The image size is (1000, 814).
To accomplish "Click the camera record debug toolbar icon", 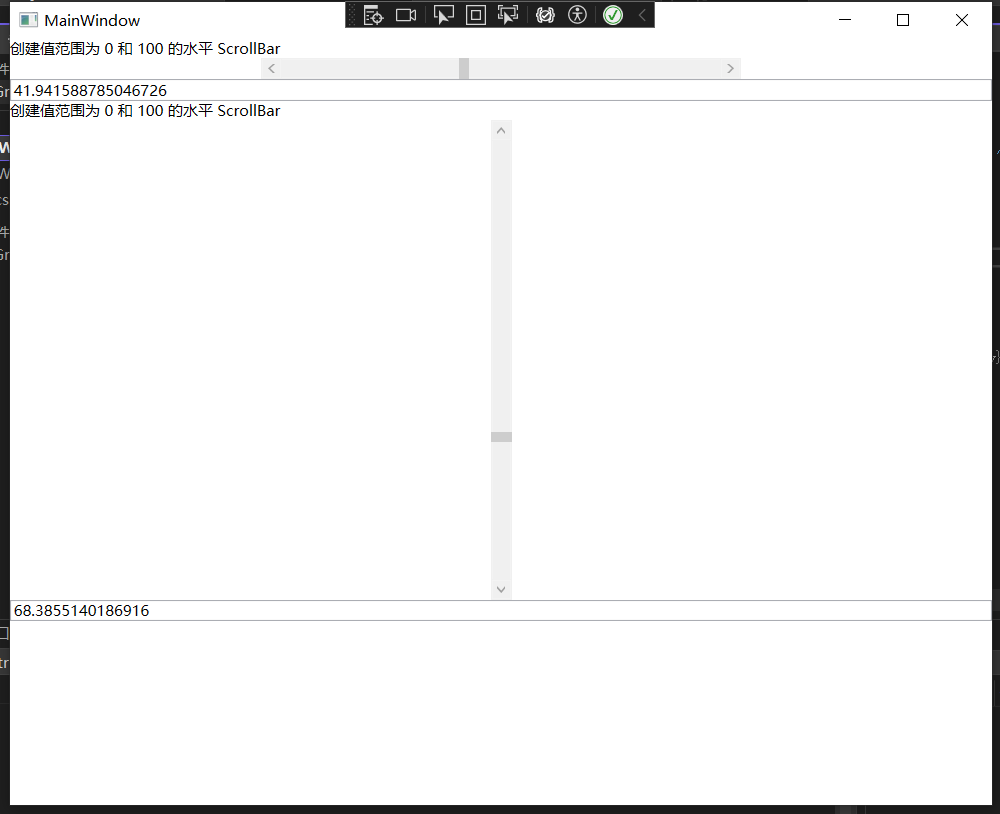I will point(406,15).
